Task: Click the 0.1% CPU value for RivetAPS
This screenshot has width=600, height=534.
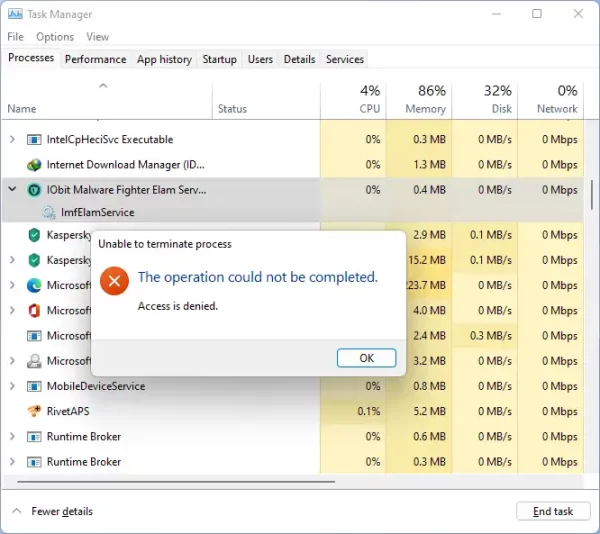Action: [368, 412]
